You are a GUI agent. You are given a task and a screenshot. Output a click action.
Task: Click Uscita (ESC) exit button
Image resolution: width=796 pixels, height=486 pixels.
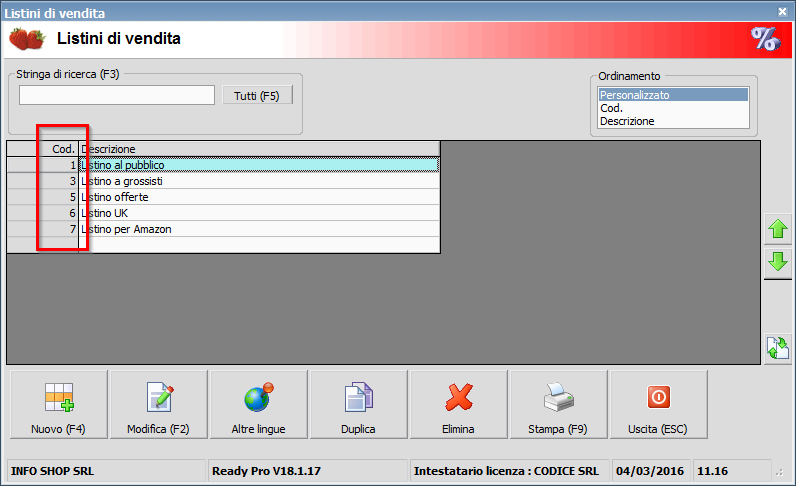pos(658,404)
